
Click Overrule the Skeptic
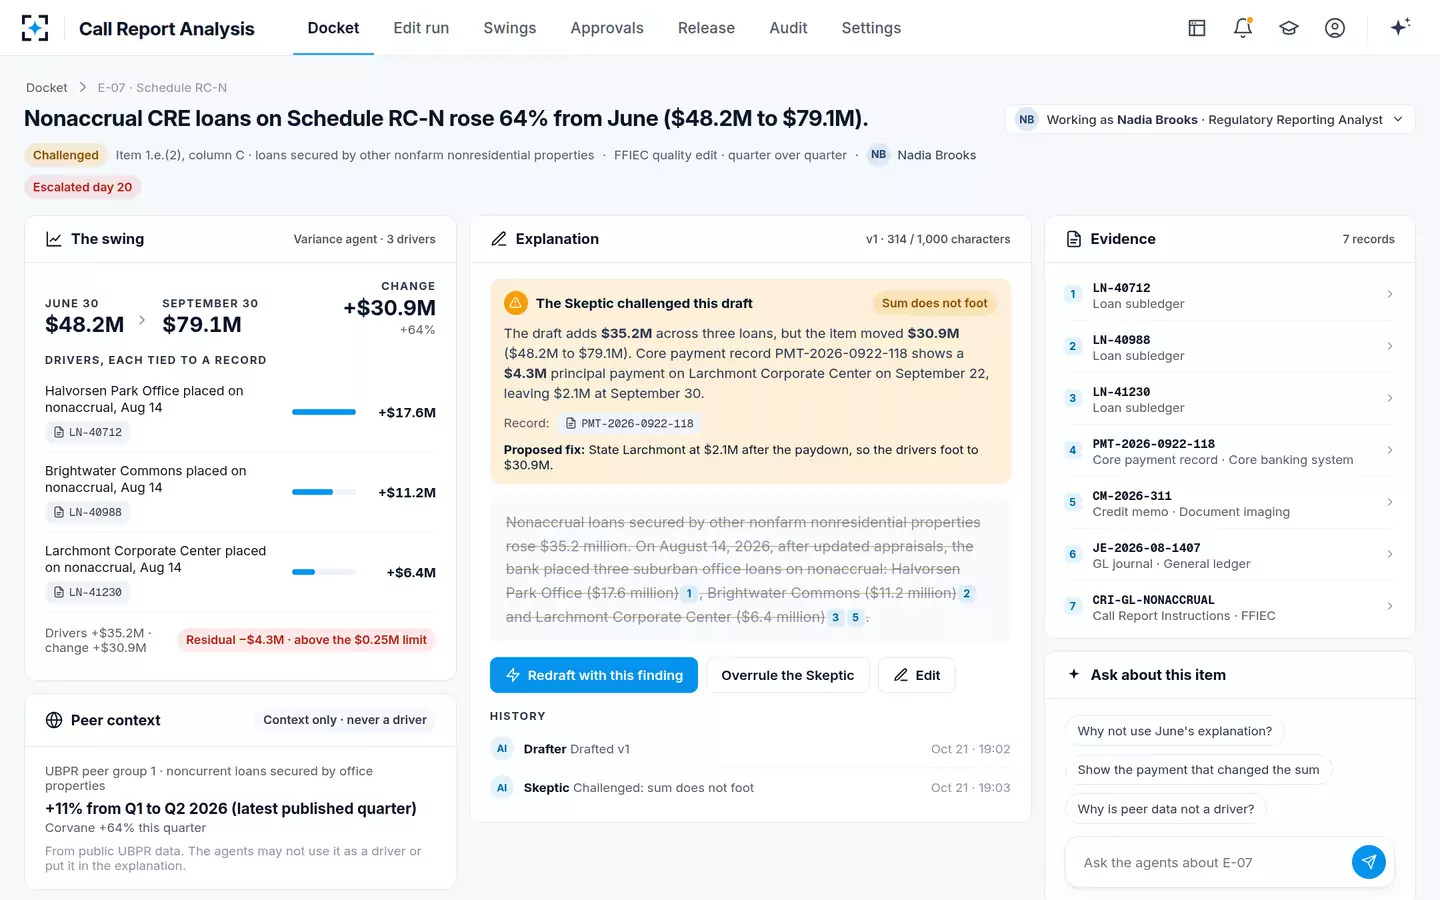(x=788, y=675)
